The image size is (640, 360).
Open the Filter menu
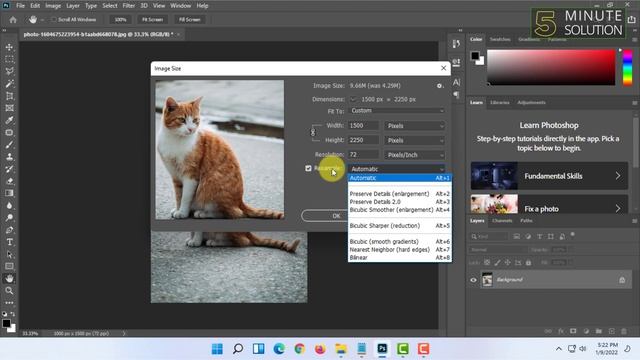pos(129,6)
